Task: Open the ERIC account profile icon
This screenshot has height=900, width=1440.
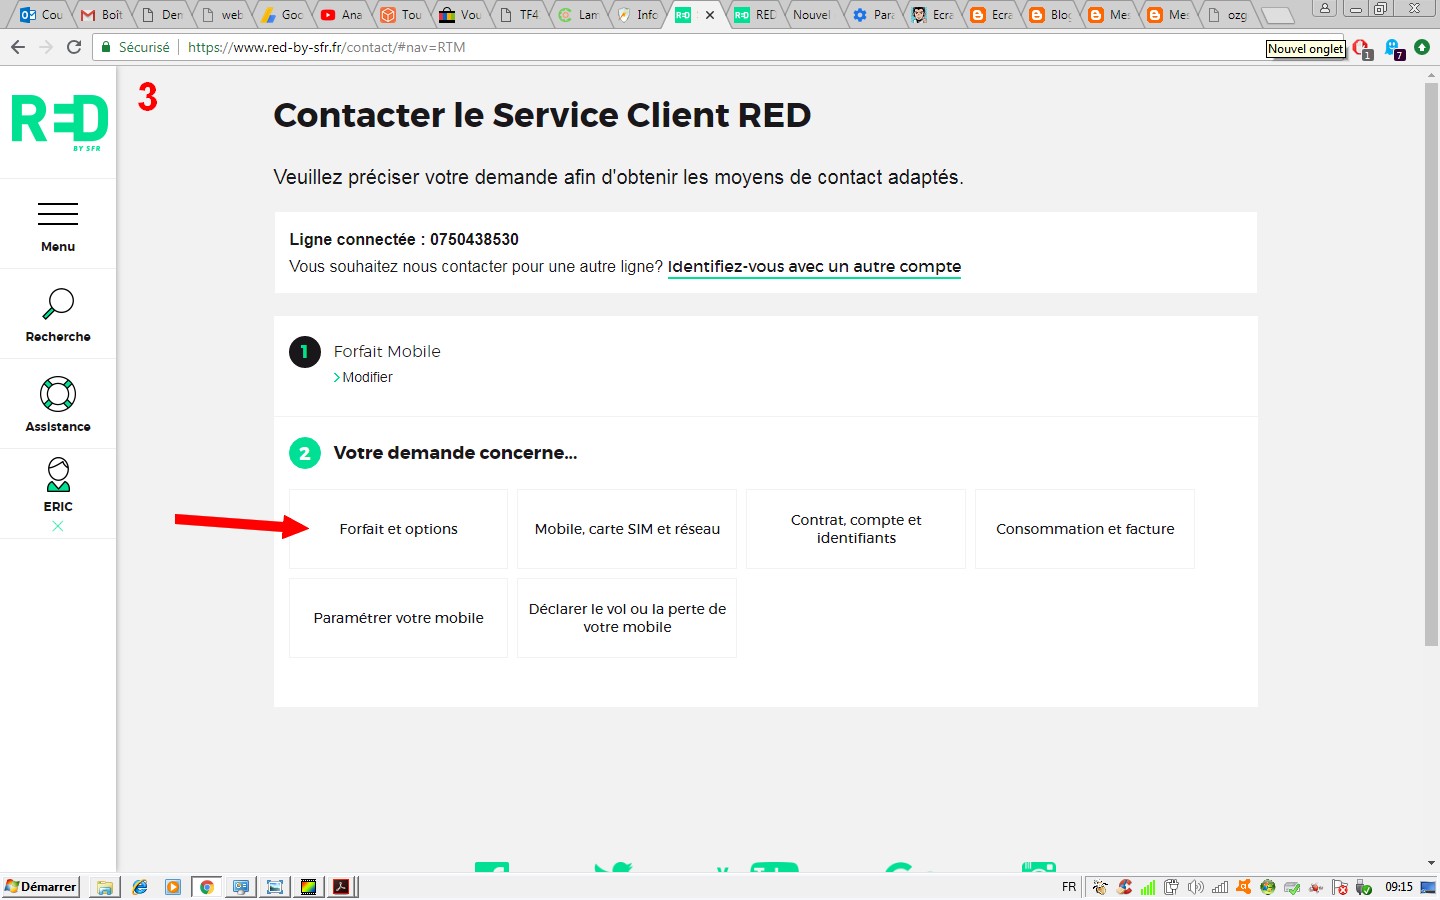Action: click(58, 485)
